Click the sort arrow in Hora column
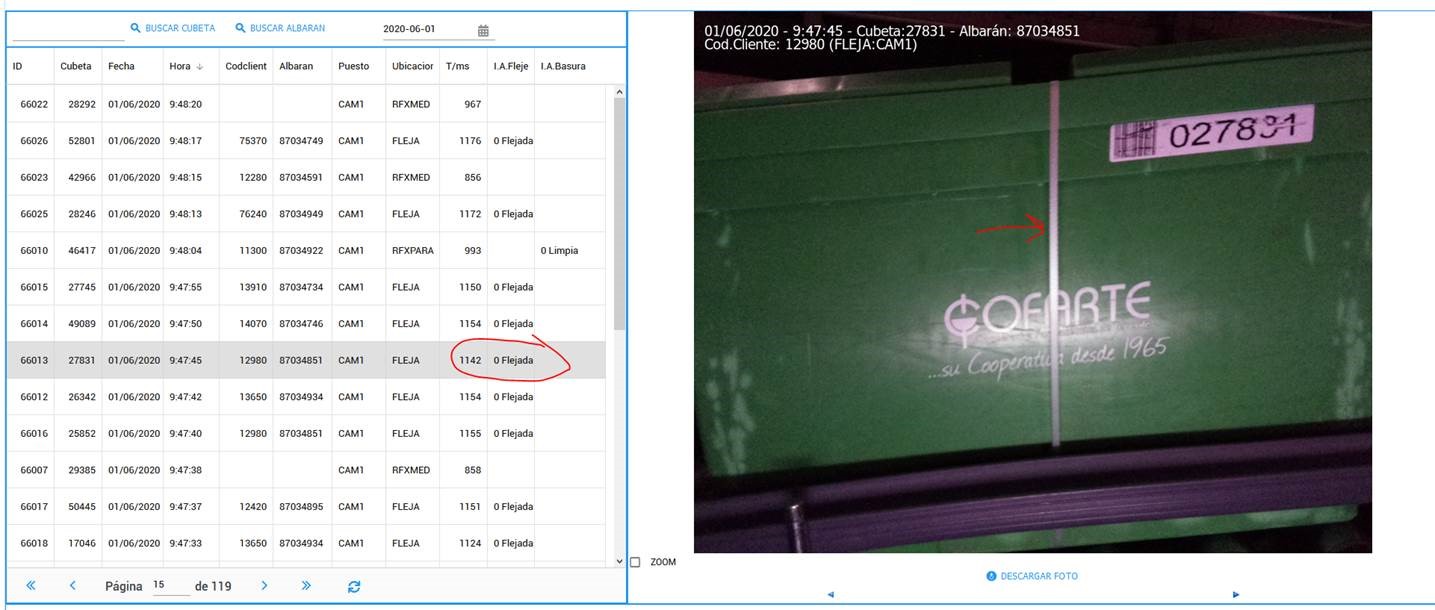This screenshot has width=1435, height=610. (x=200, y=67)
